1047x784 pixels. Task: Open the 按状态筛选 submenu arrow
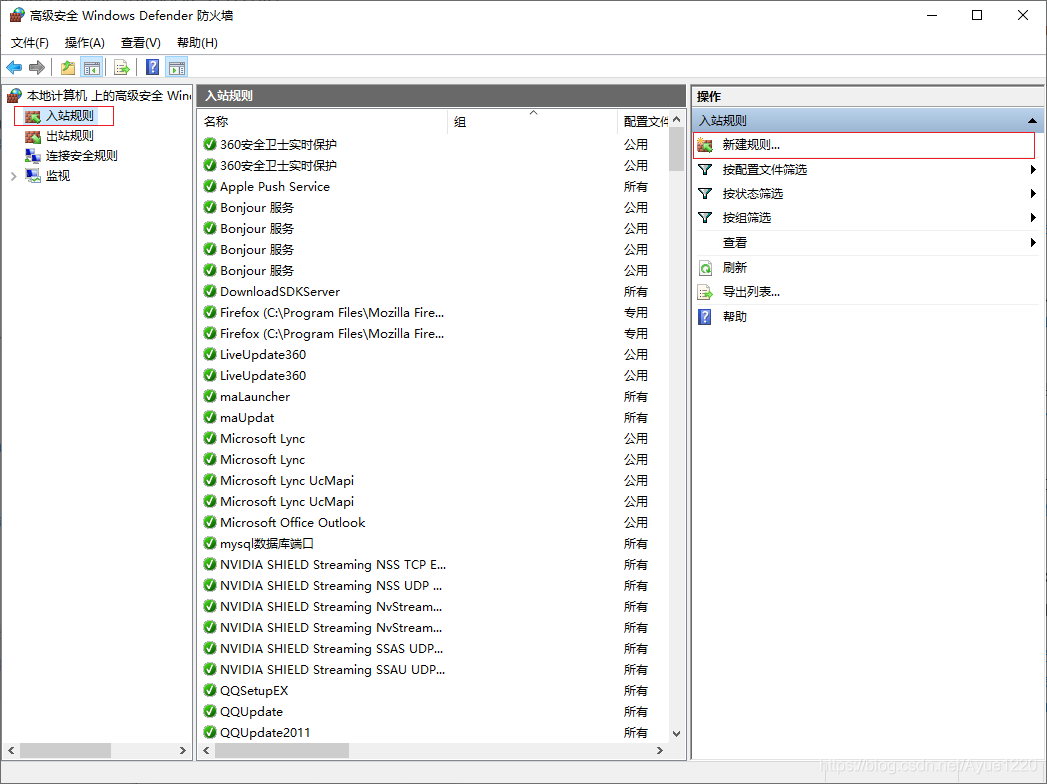[1033, 194]
